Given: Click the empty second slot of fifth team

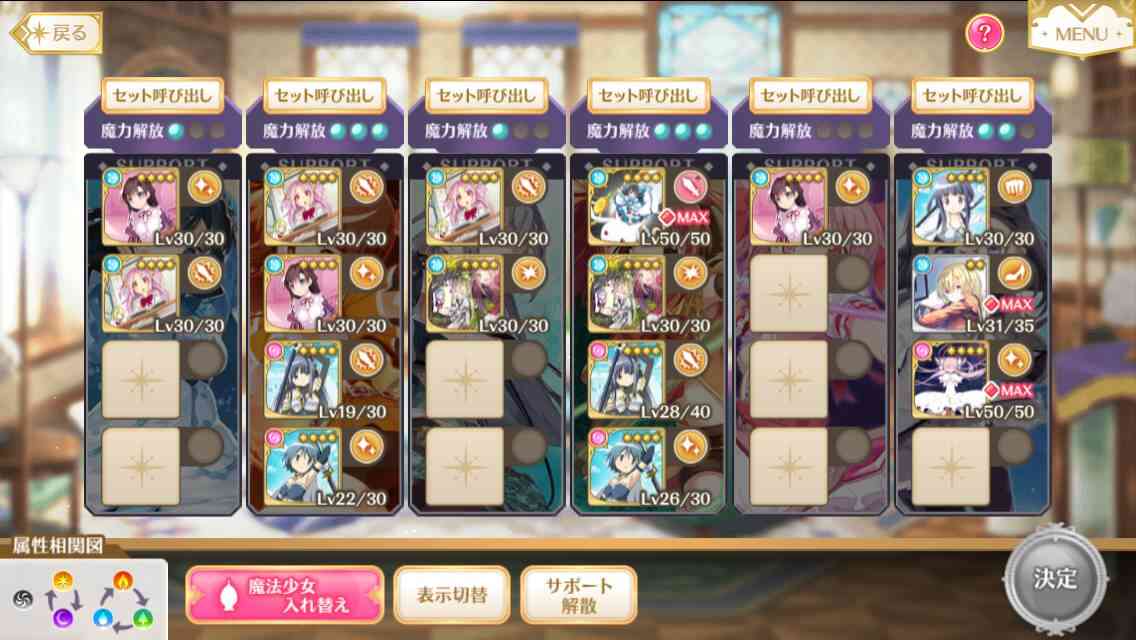Looking at the screenshot, I should click(788, 294).
